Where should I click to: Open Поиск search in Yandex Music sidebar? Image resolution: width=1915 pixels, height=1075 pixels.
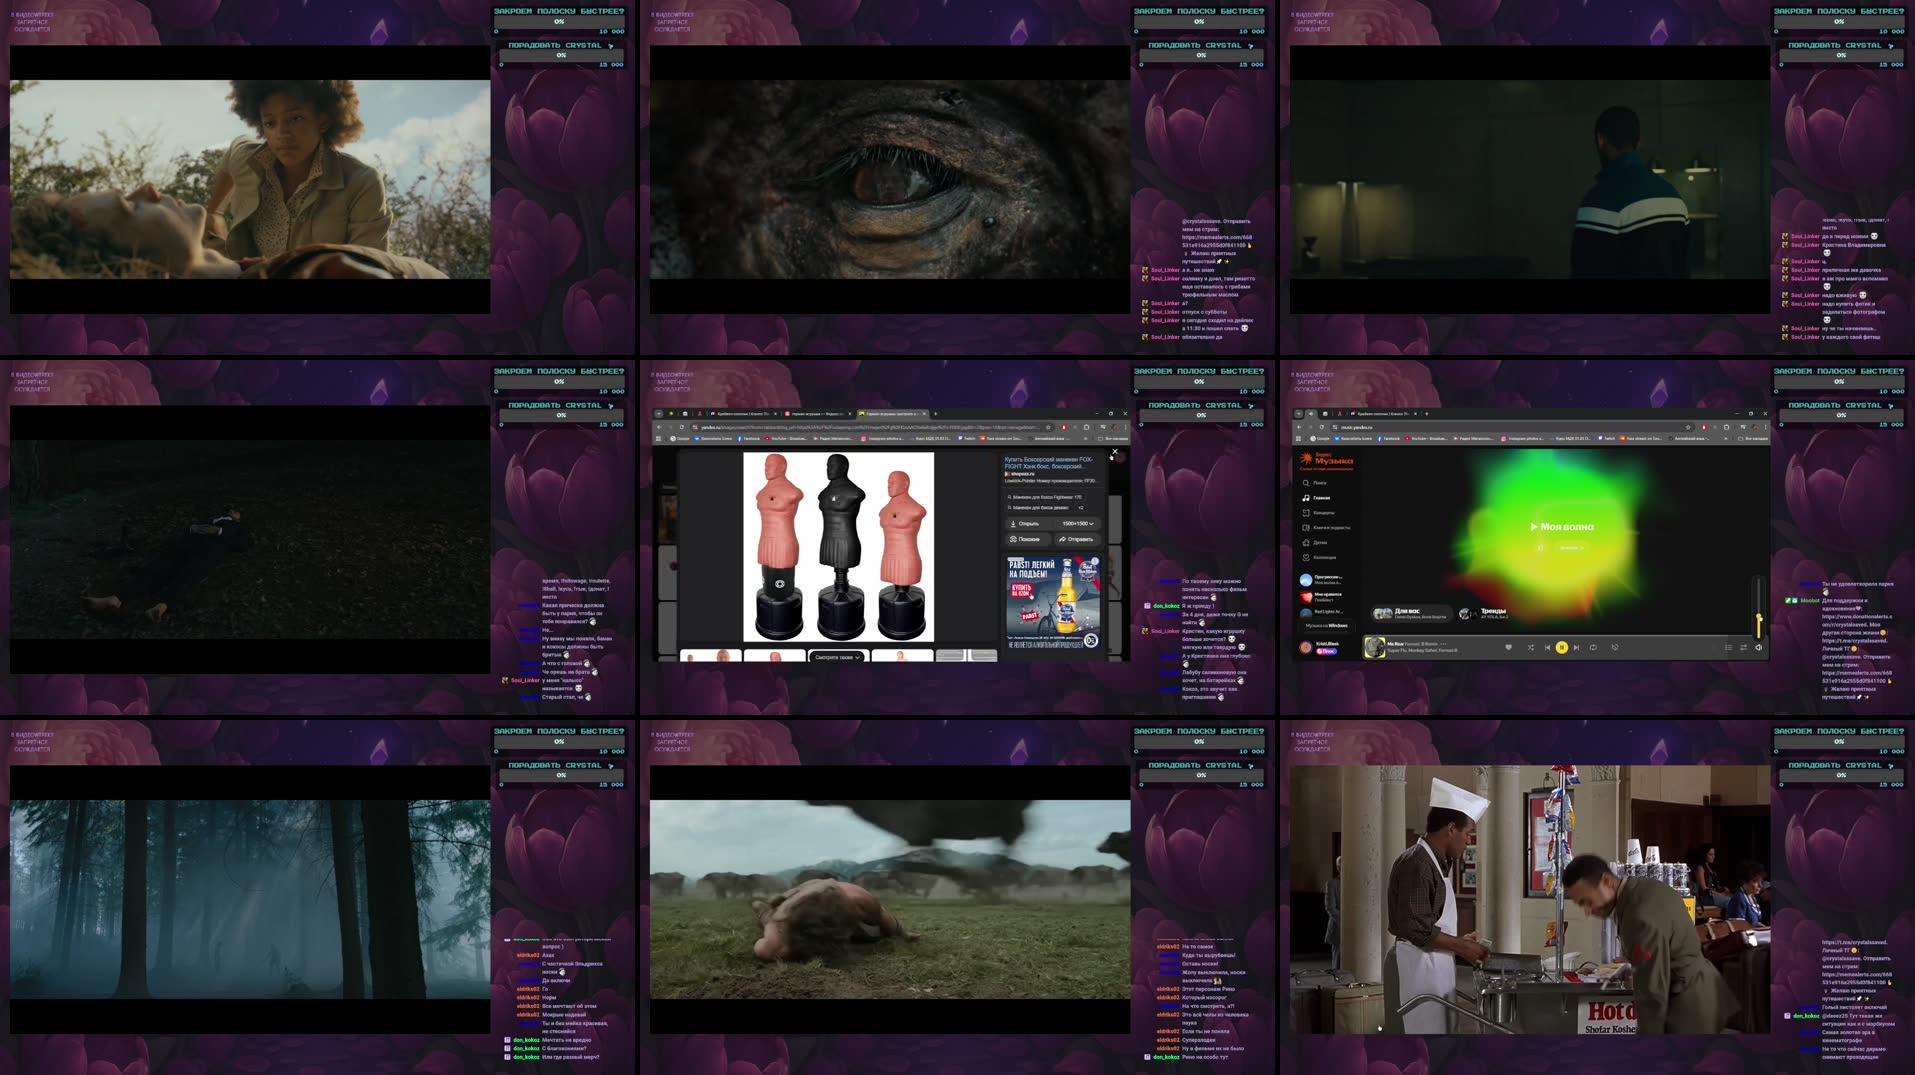pyautogui.click(x=1319, y=483)
